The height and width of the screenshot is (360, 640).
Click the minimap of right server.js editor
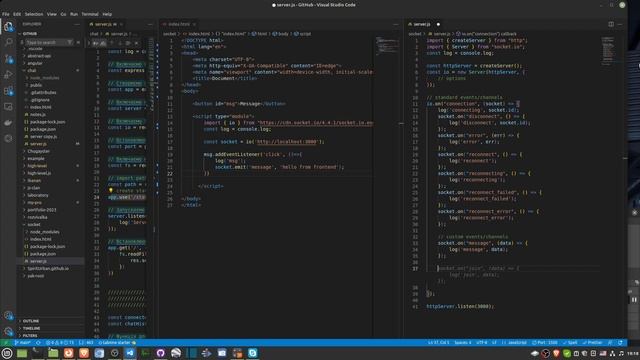point(608,51)
